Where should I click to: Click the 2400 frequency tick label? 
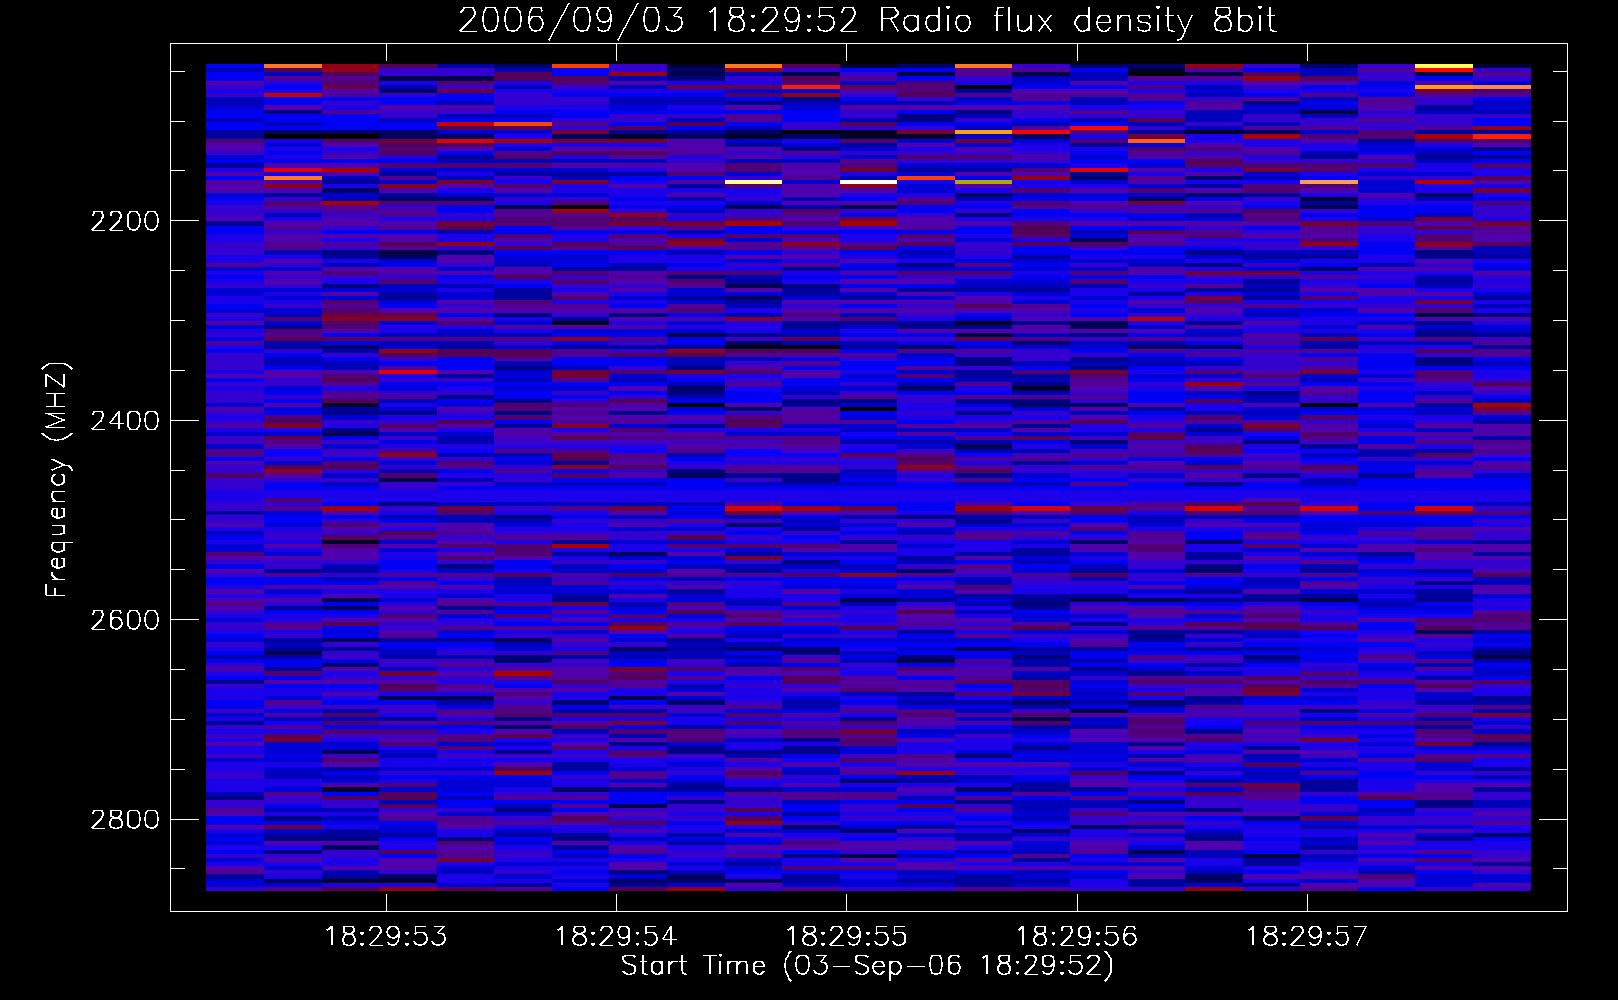tap(125, 421)
